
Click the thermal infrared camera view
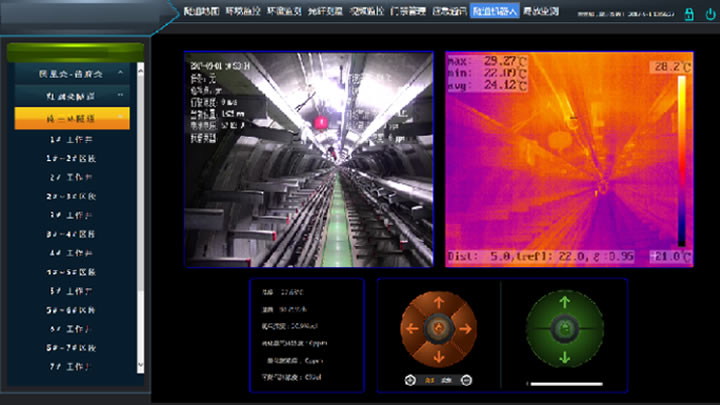coord(567,159)
